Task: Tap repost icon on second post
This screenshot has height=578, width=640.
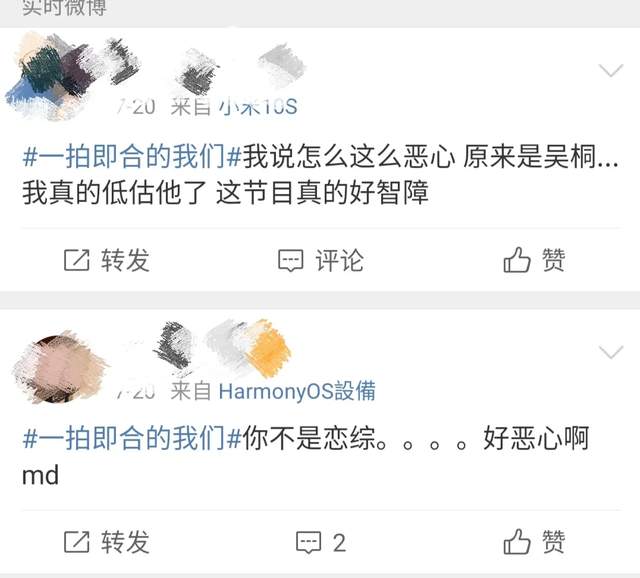Action: coord(77,542)
